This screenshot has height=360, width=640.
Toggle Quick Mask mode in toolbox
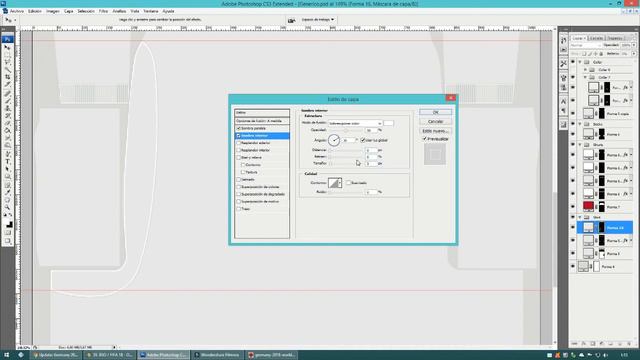pyautogui.click(x=7, y=233)
